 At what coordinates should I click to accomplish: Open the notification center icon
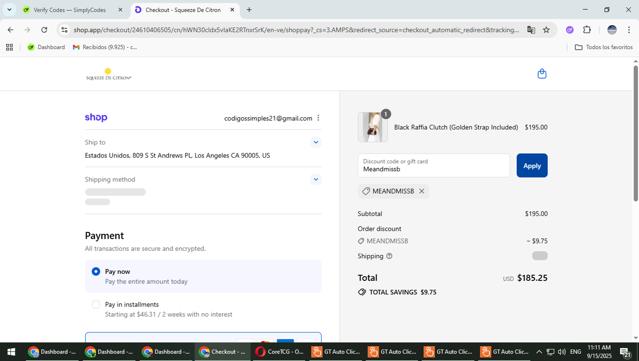626,352
